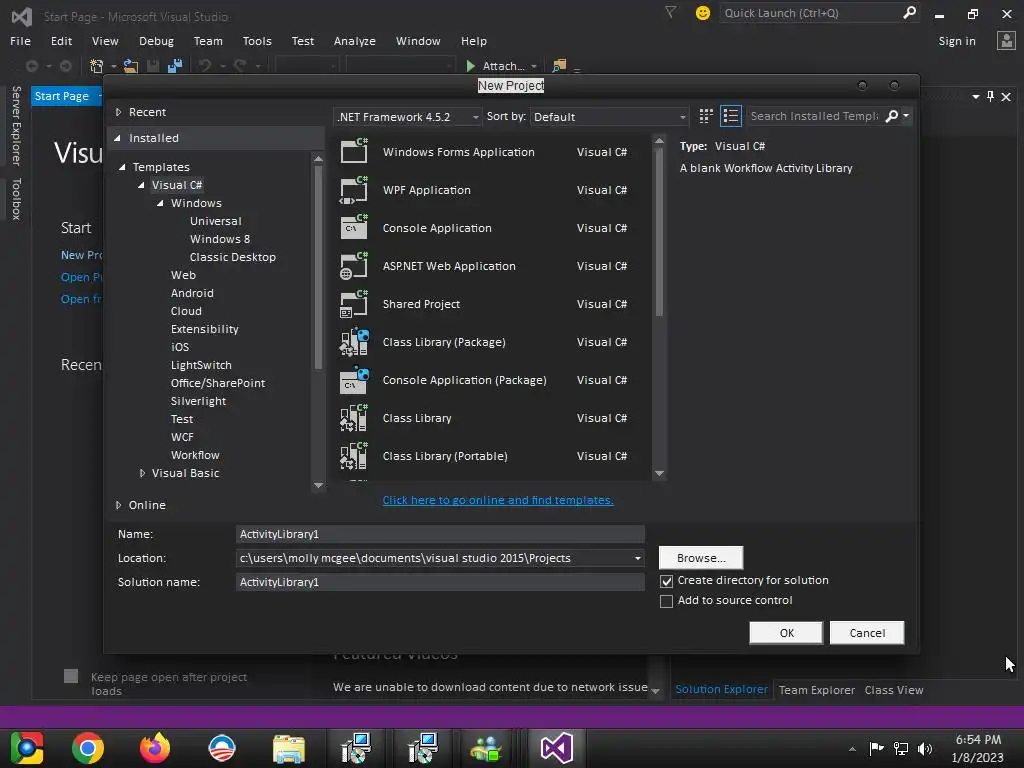This screenshot has width=1024, height=768.
Task: Toggle Keep page open after project loads
Action: tap(71, 676)
